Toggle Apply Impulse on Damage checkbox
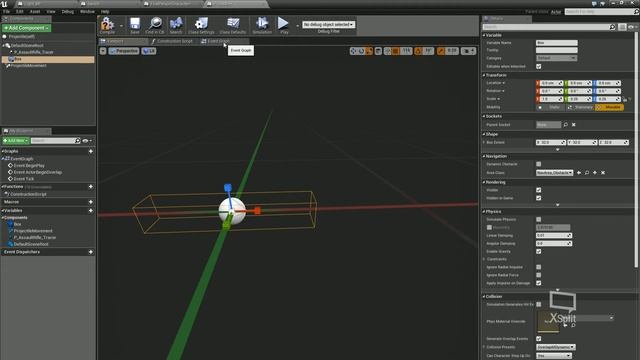Viewport: 640px width, 360px height. (538, 283)
